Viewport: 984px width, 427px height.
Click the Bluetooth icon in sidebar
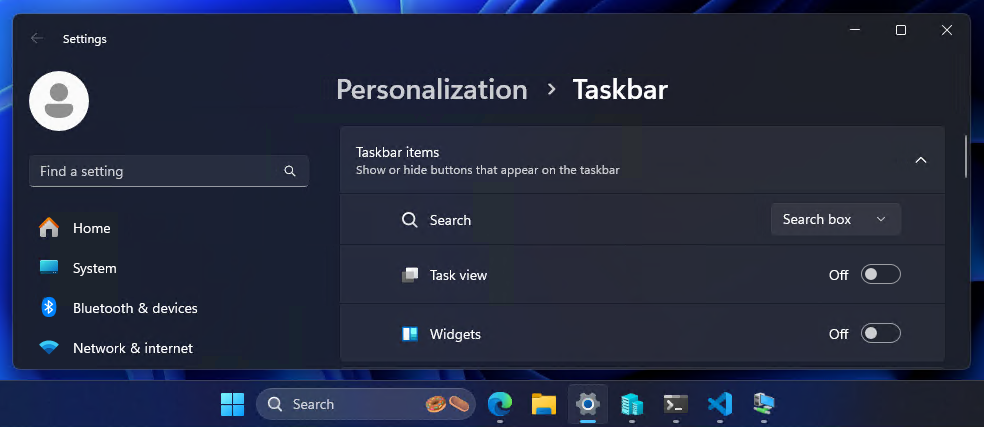pyautogui.click(x=49, y=308)
